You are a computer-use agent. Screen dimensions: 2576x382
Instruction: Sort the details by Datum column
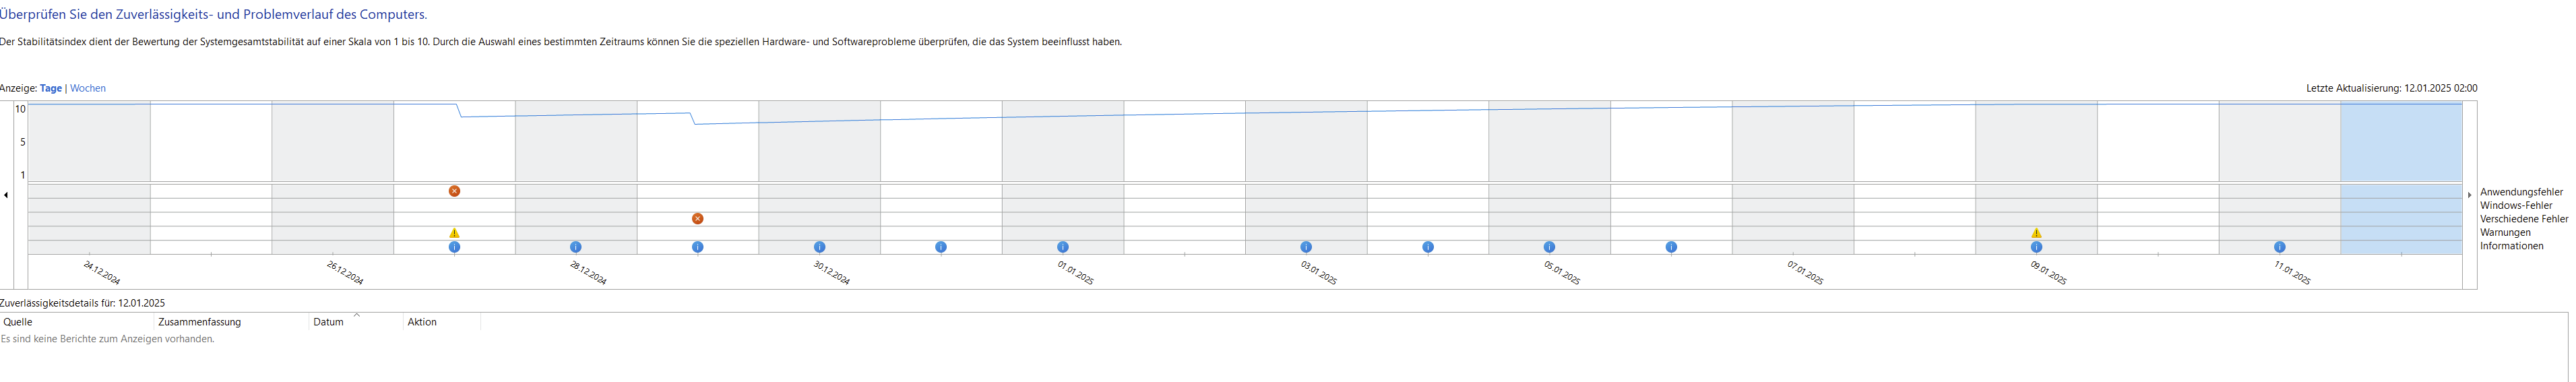(328, 322)
